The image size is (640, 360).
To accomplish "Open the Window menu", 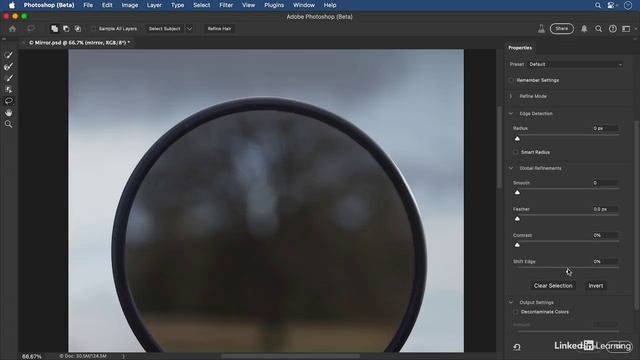I will click(304, 5).
